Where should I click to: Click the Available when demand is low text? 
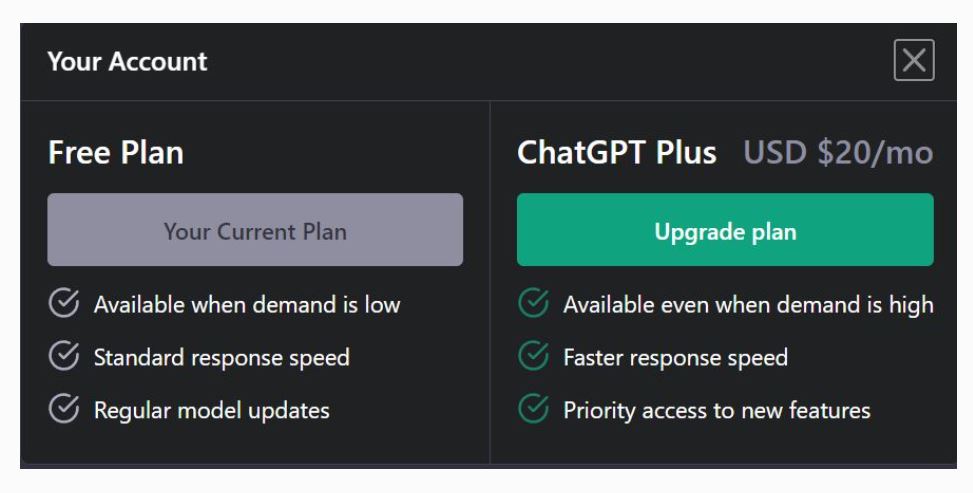tap(247, 305)
